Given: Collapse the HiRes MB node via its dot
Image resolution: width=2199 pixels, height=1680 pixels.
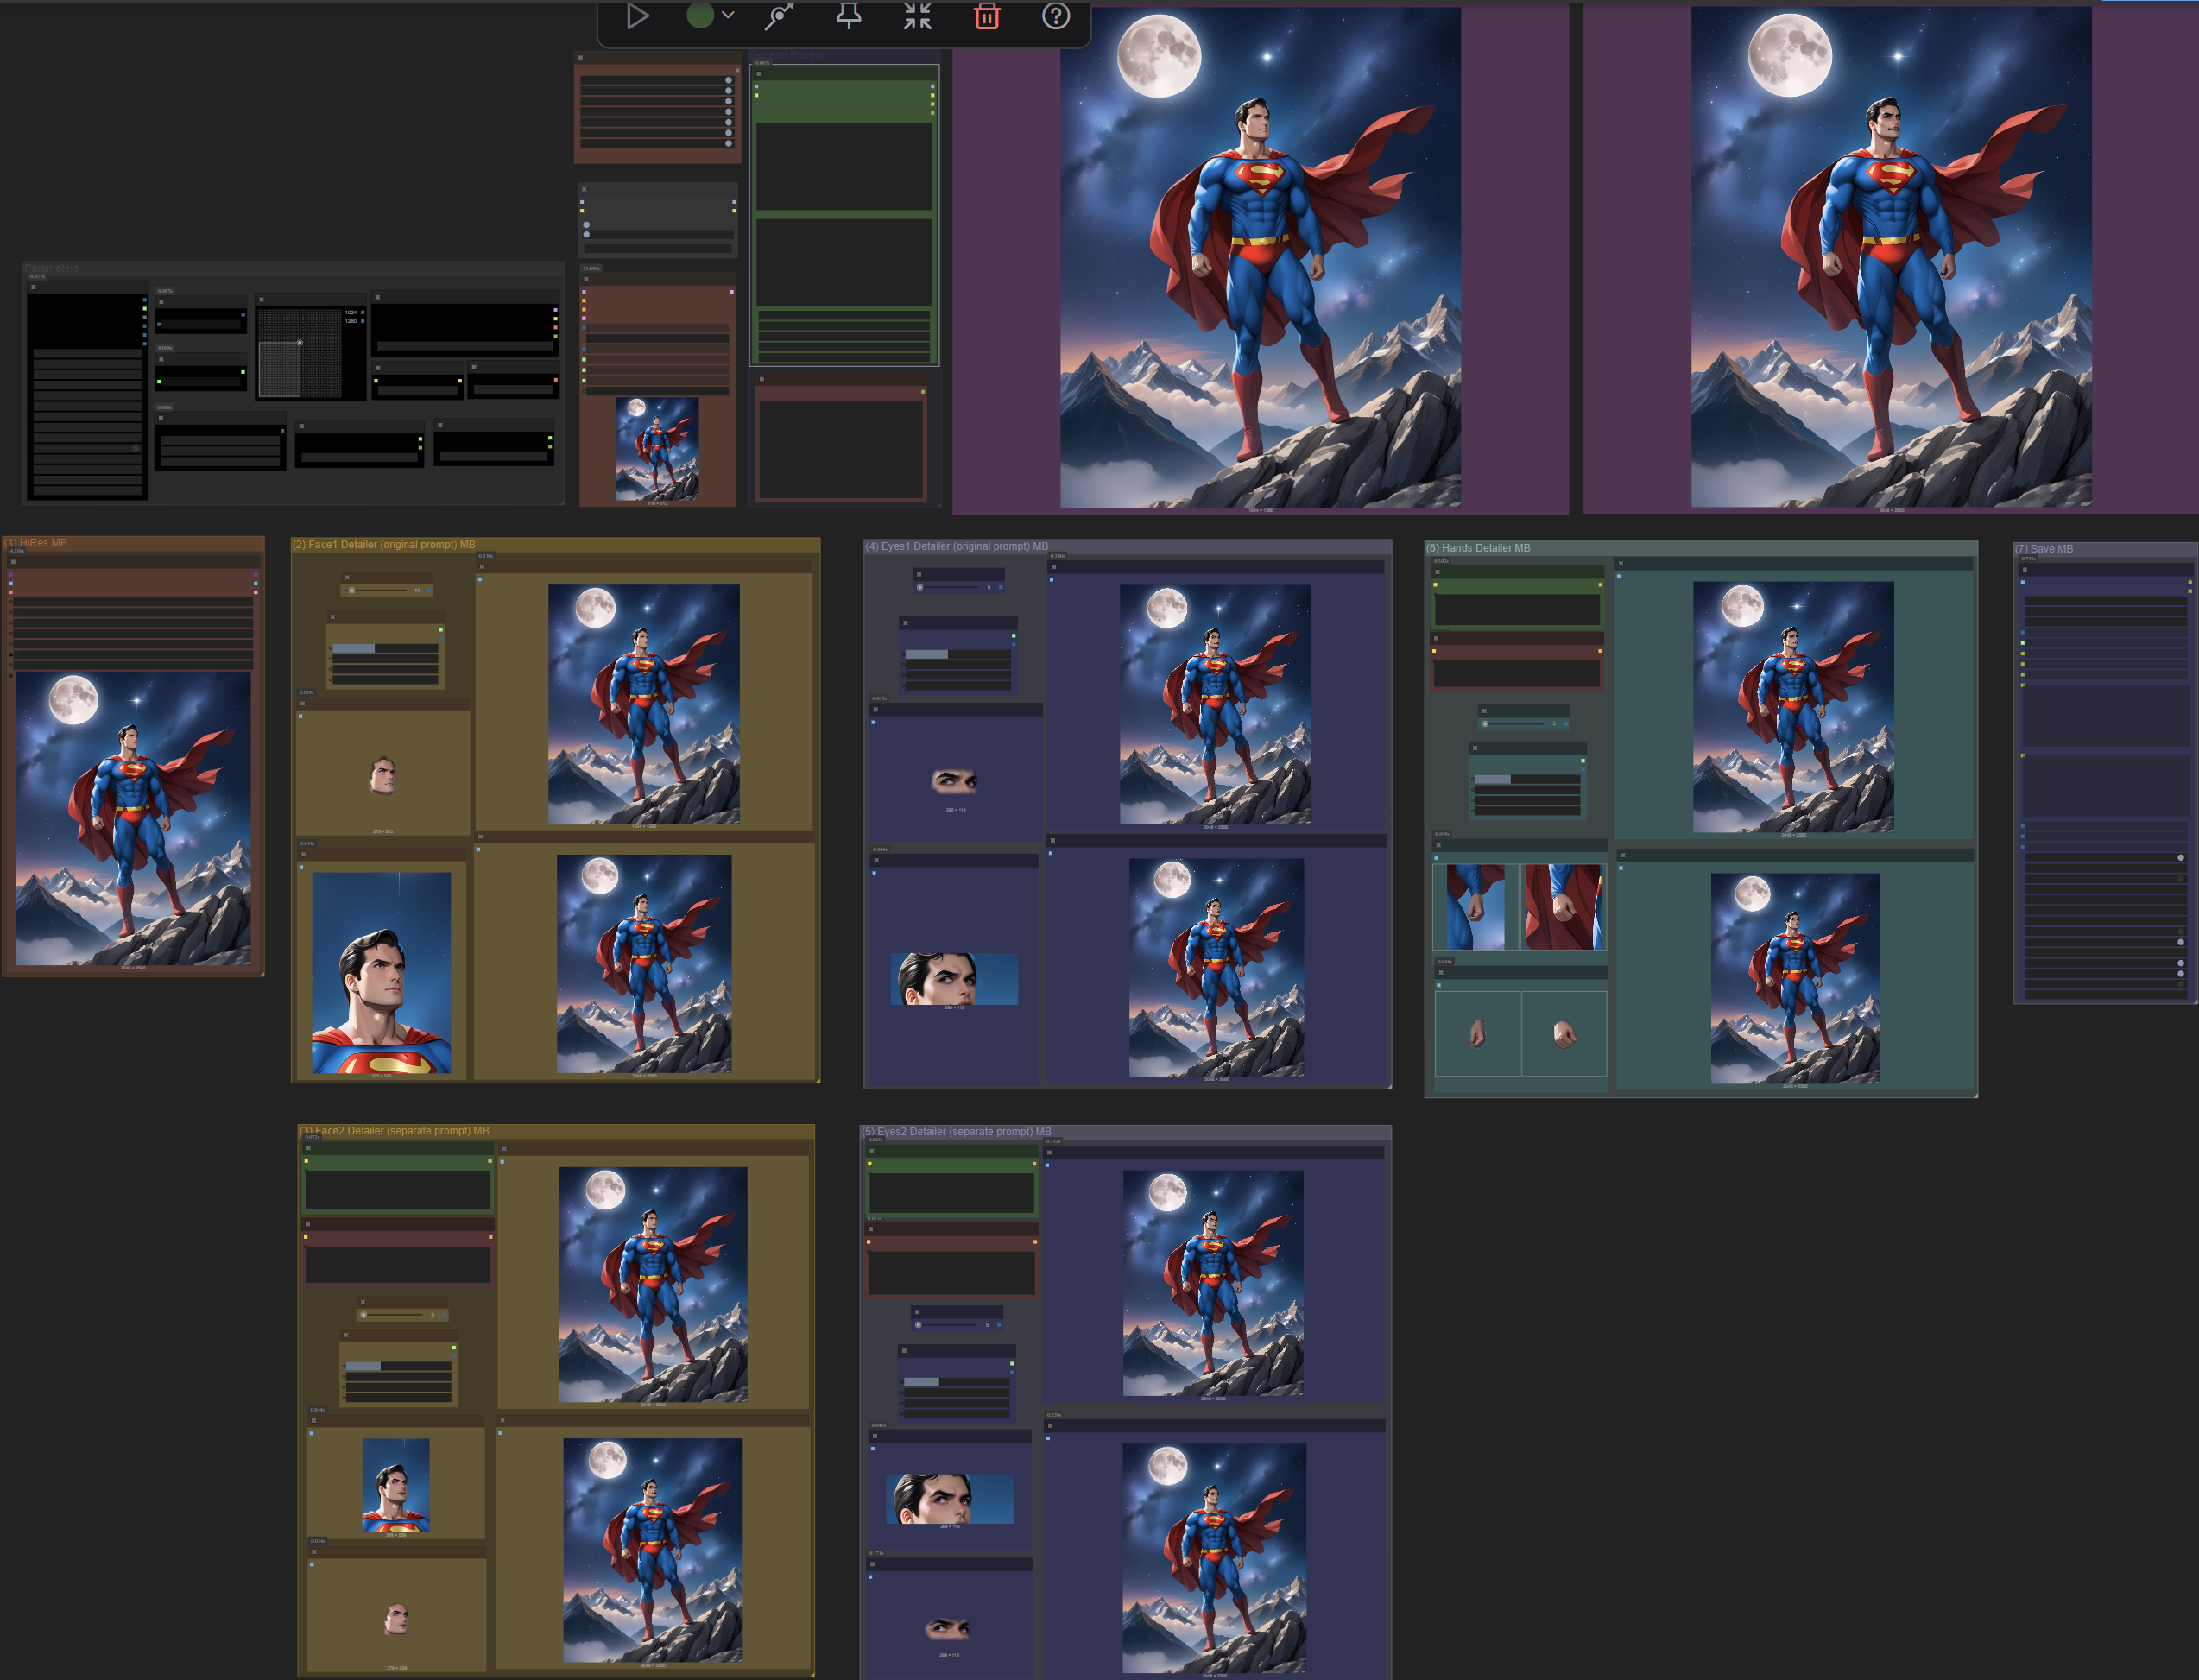Looking at the screenshot, I should pos(13,562).
